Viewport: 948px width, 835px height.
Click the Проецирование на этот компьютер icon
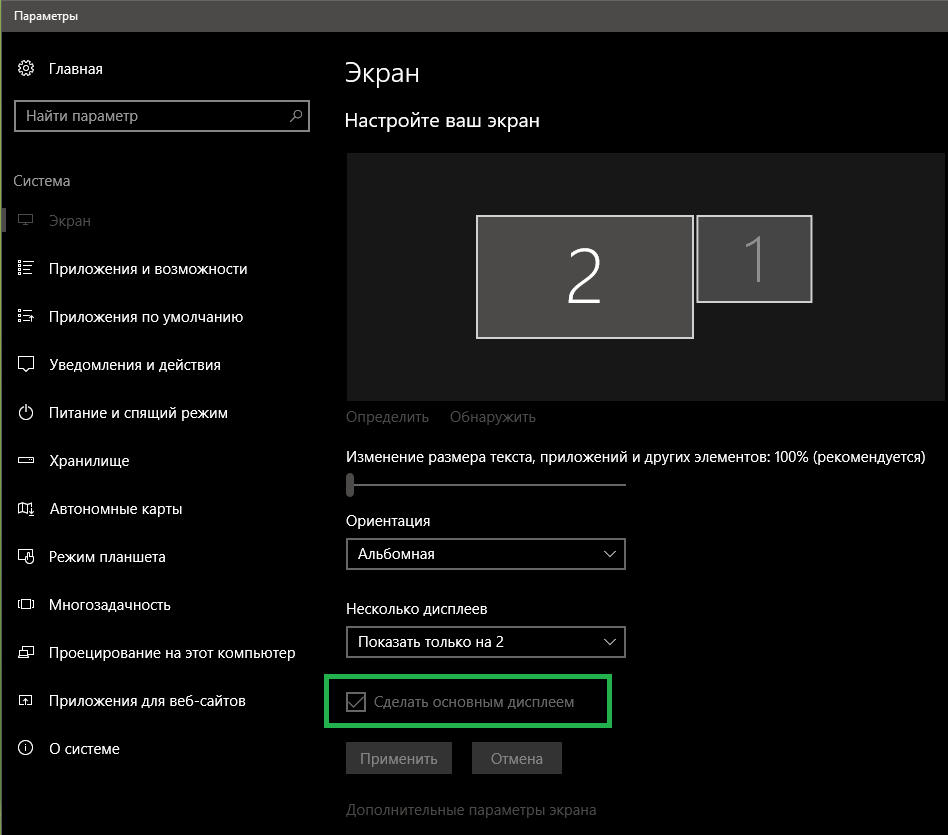[25, 652]
